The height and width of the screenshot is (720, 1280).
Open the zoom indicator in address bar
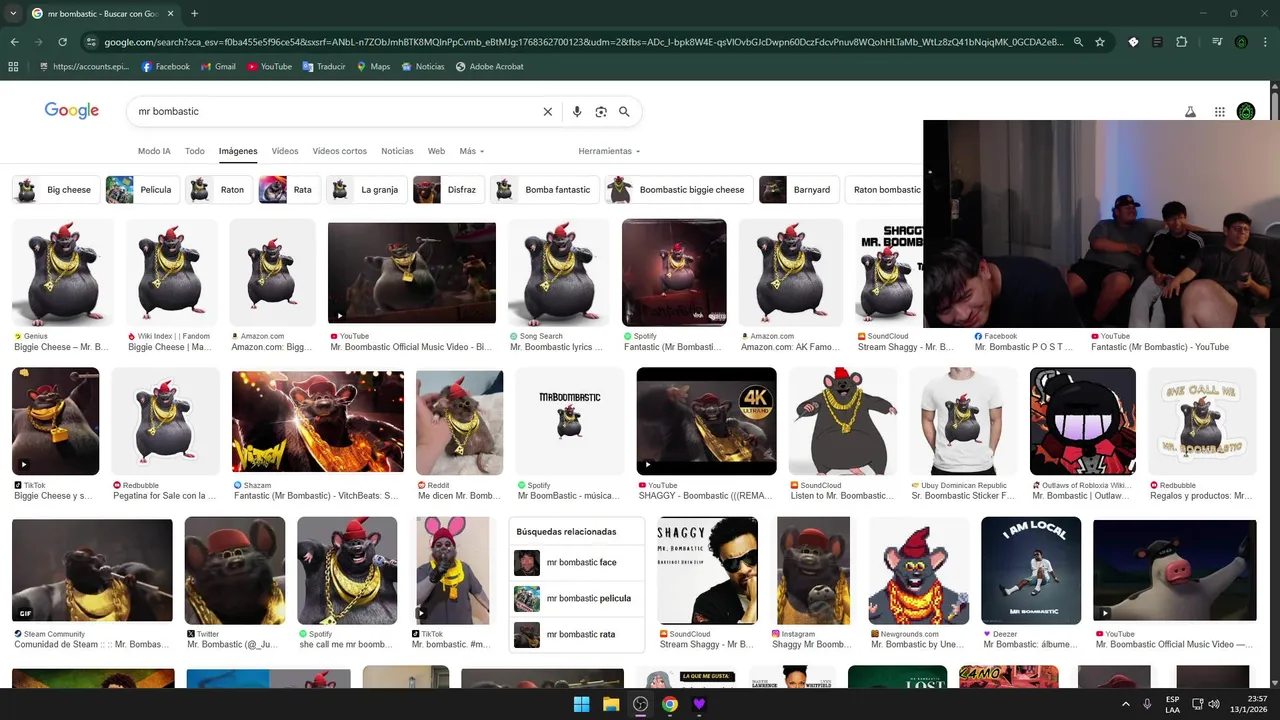pyautogui.click(x=1078, y=42)
